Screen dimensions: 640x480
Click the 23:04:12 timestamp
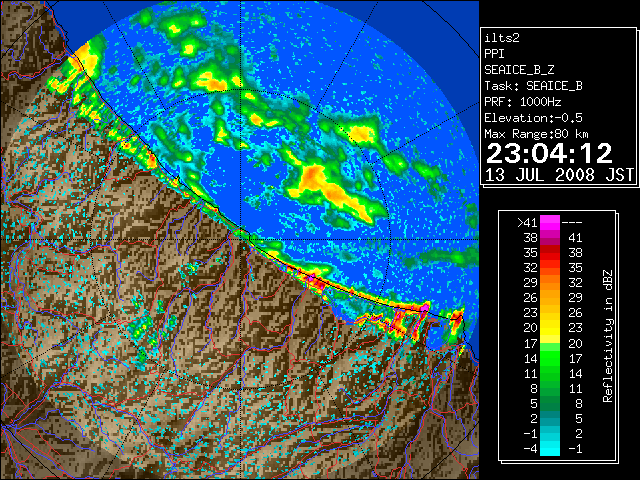(549, 153)
